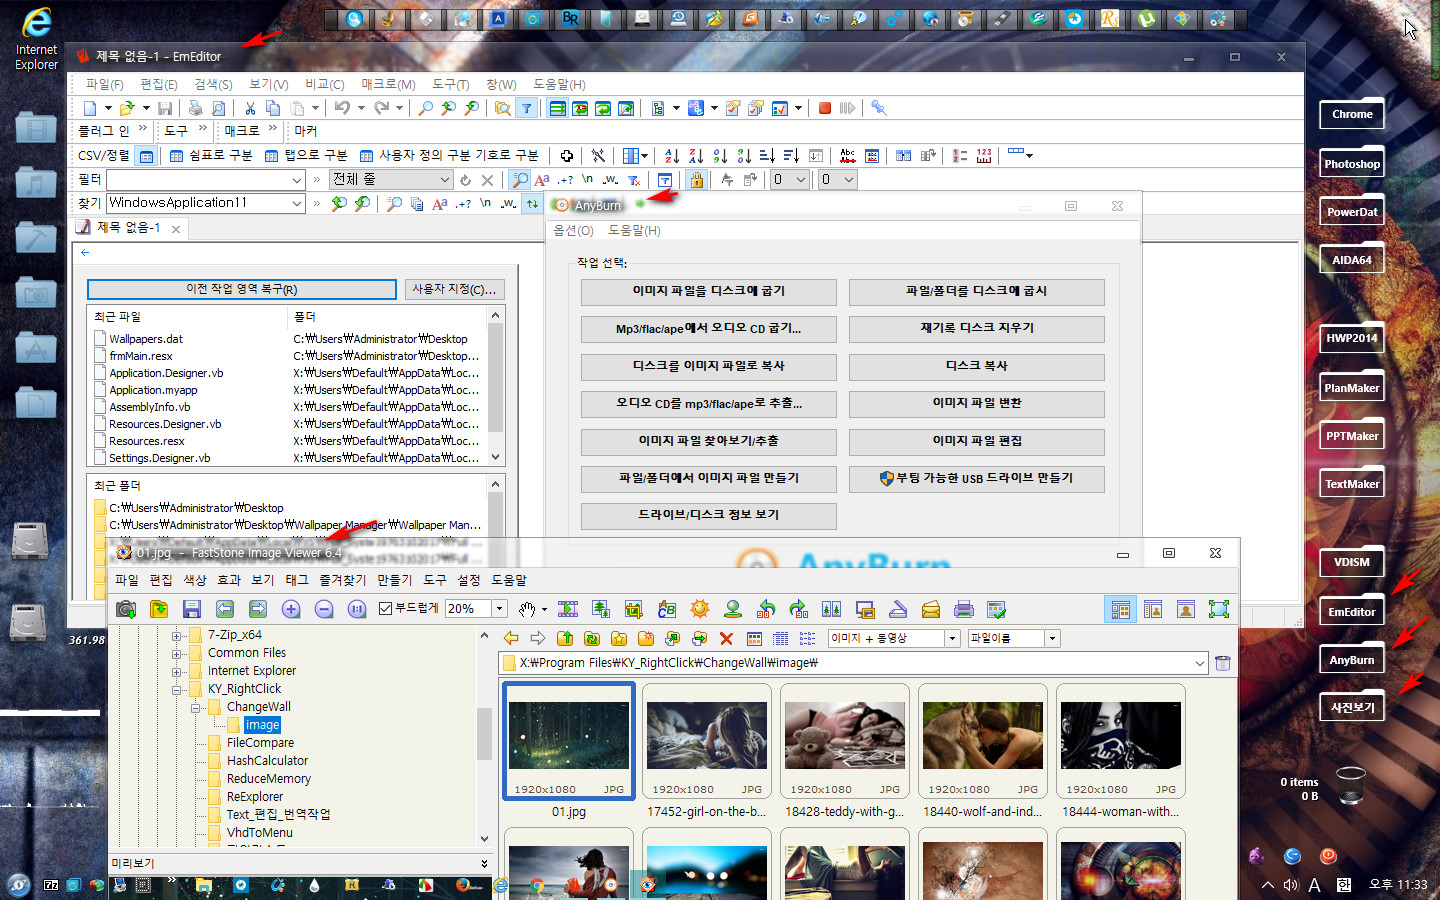Toggle filter regular expression .+? button
The image size is (1440, 900).
(x=565, y=180)
